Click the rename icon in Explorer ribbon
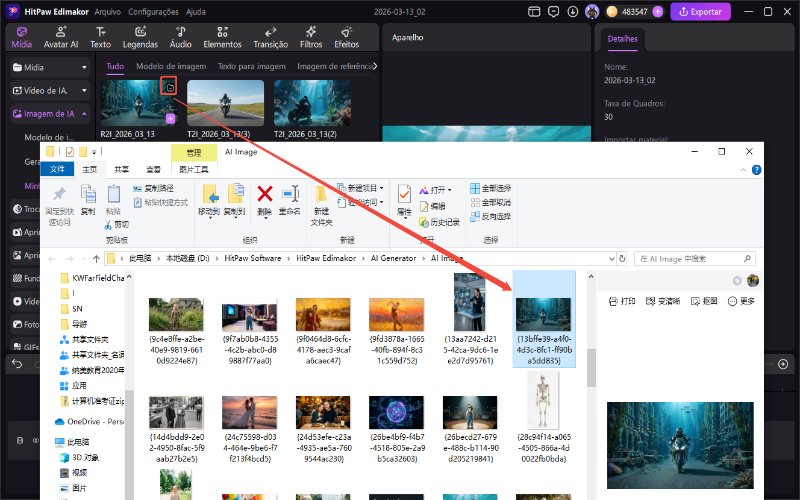800x500 pixels. pos(290,198)
